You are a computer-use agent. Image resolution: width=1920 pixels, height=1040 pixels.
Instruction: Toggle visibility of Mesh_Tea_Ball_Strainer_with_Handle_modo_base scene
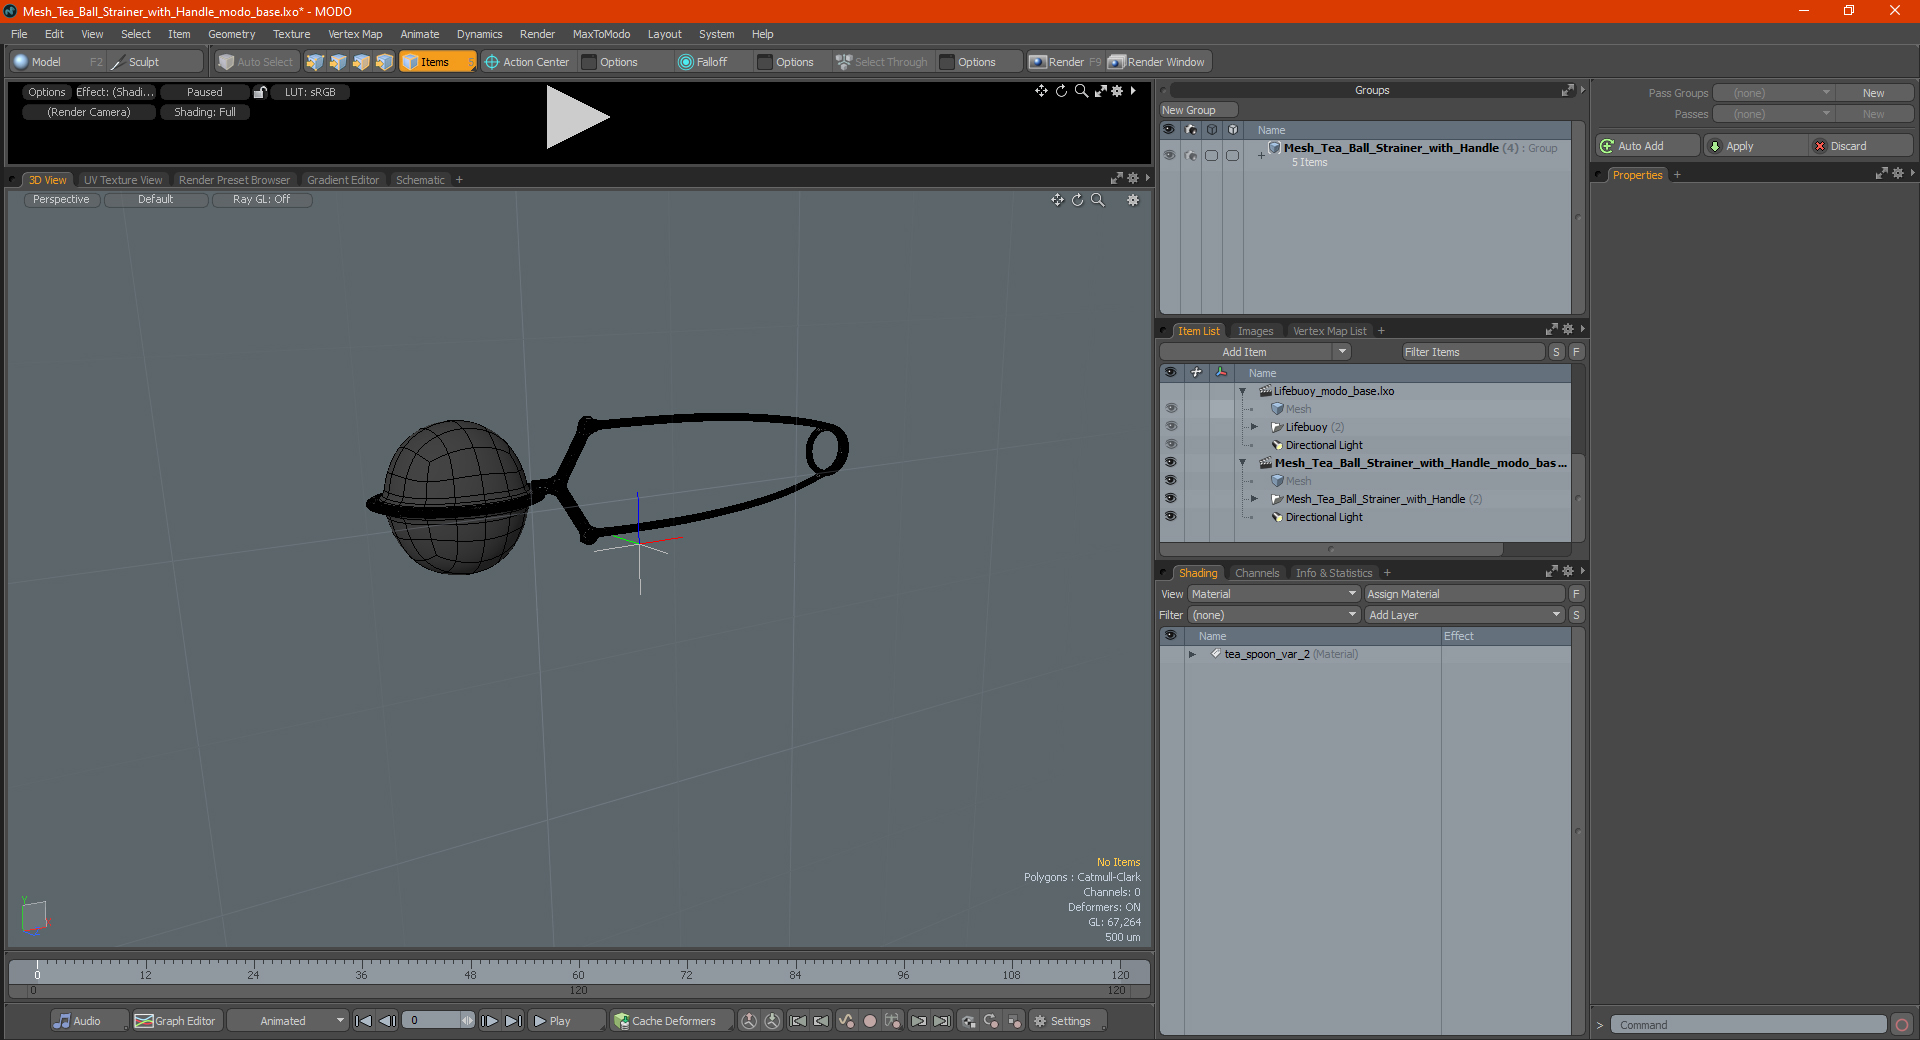pos(1170,463)
